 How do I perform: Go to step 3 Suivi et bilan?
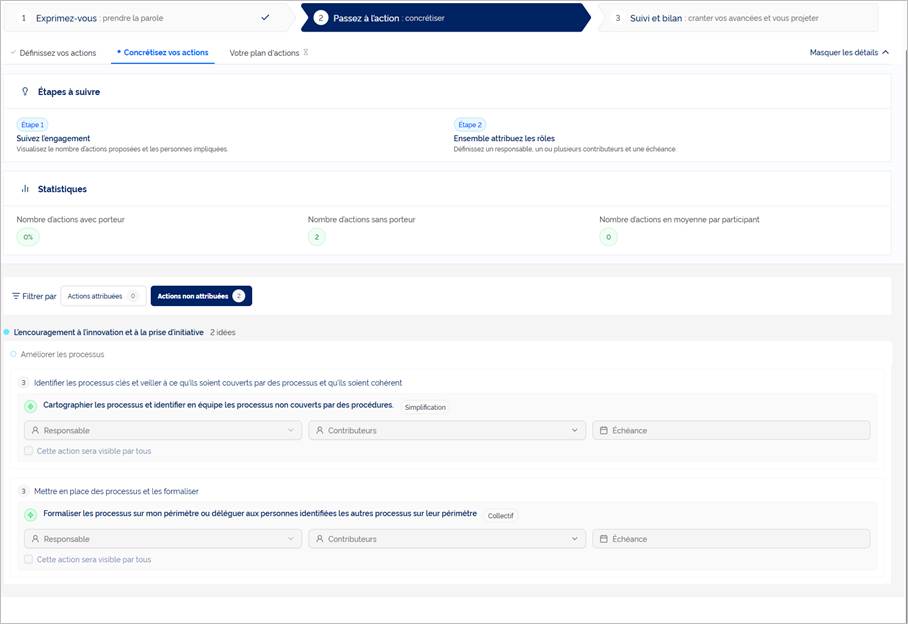coord(738,18)
